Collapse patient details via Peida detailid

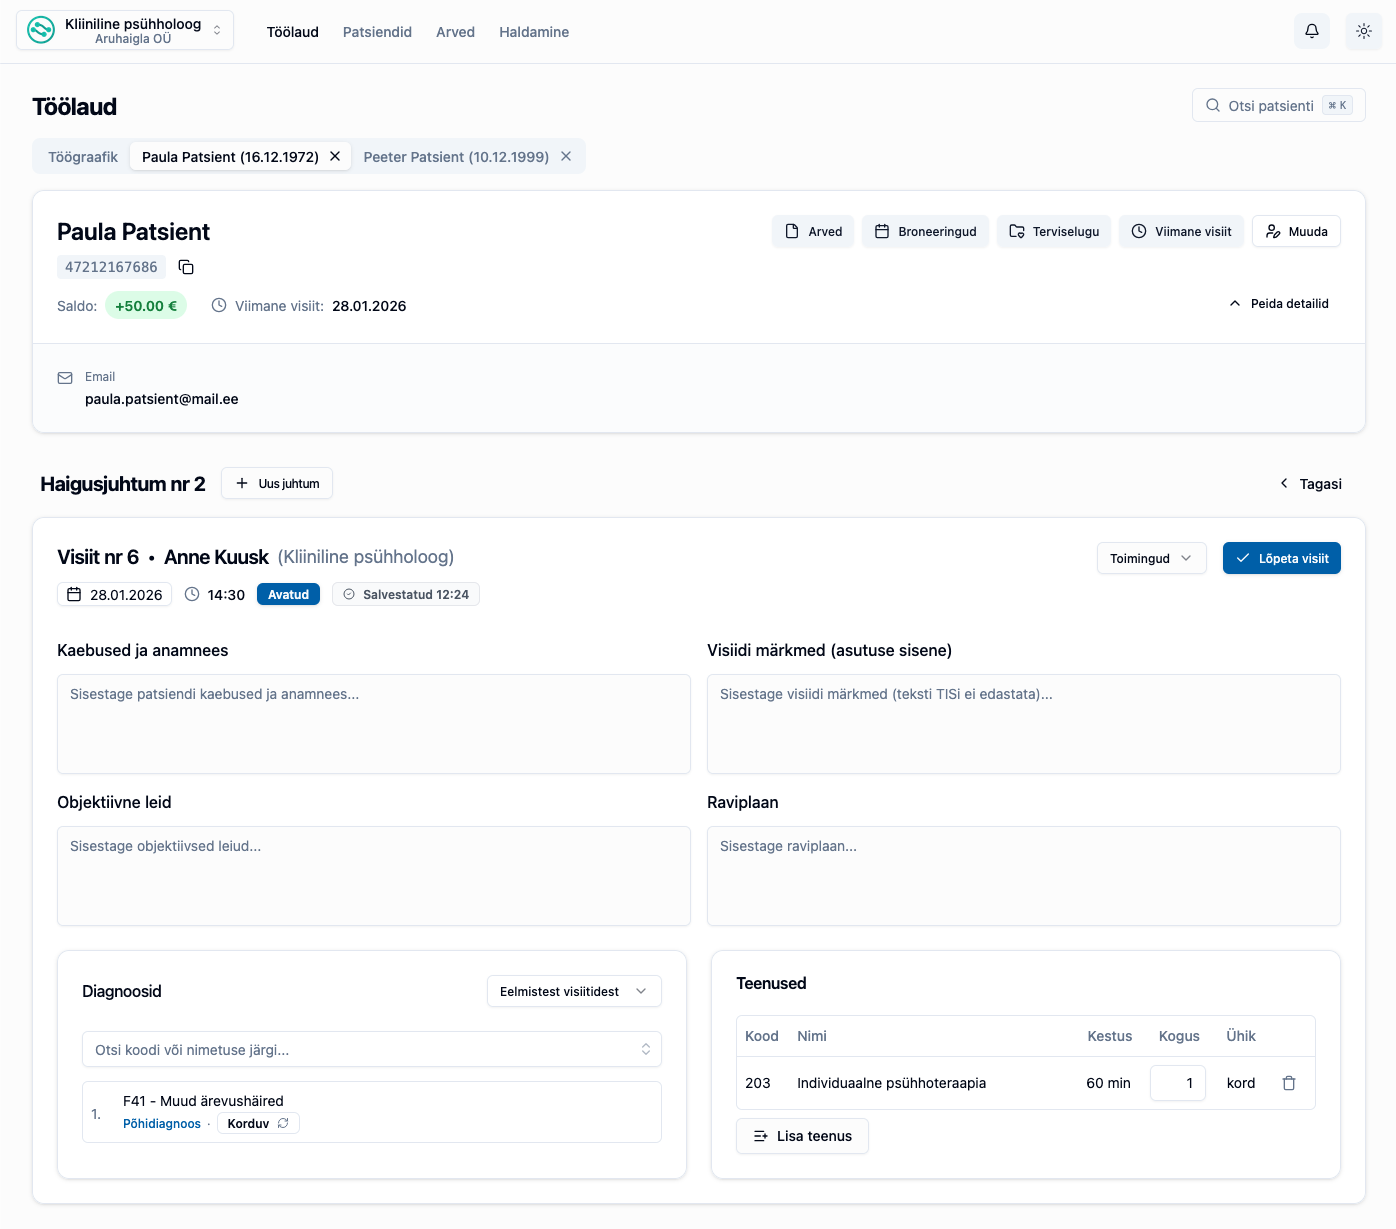pos(1279,303)
